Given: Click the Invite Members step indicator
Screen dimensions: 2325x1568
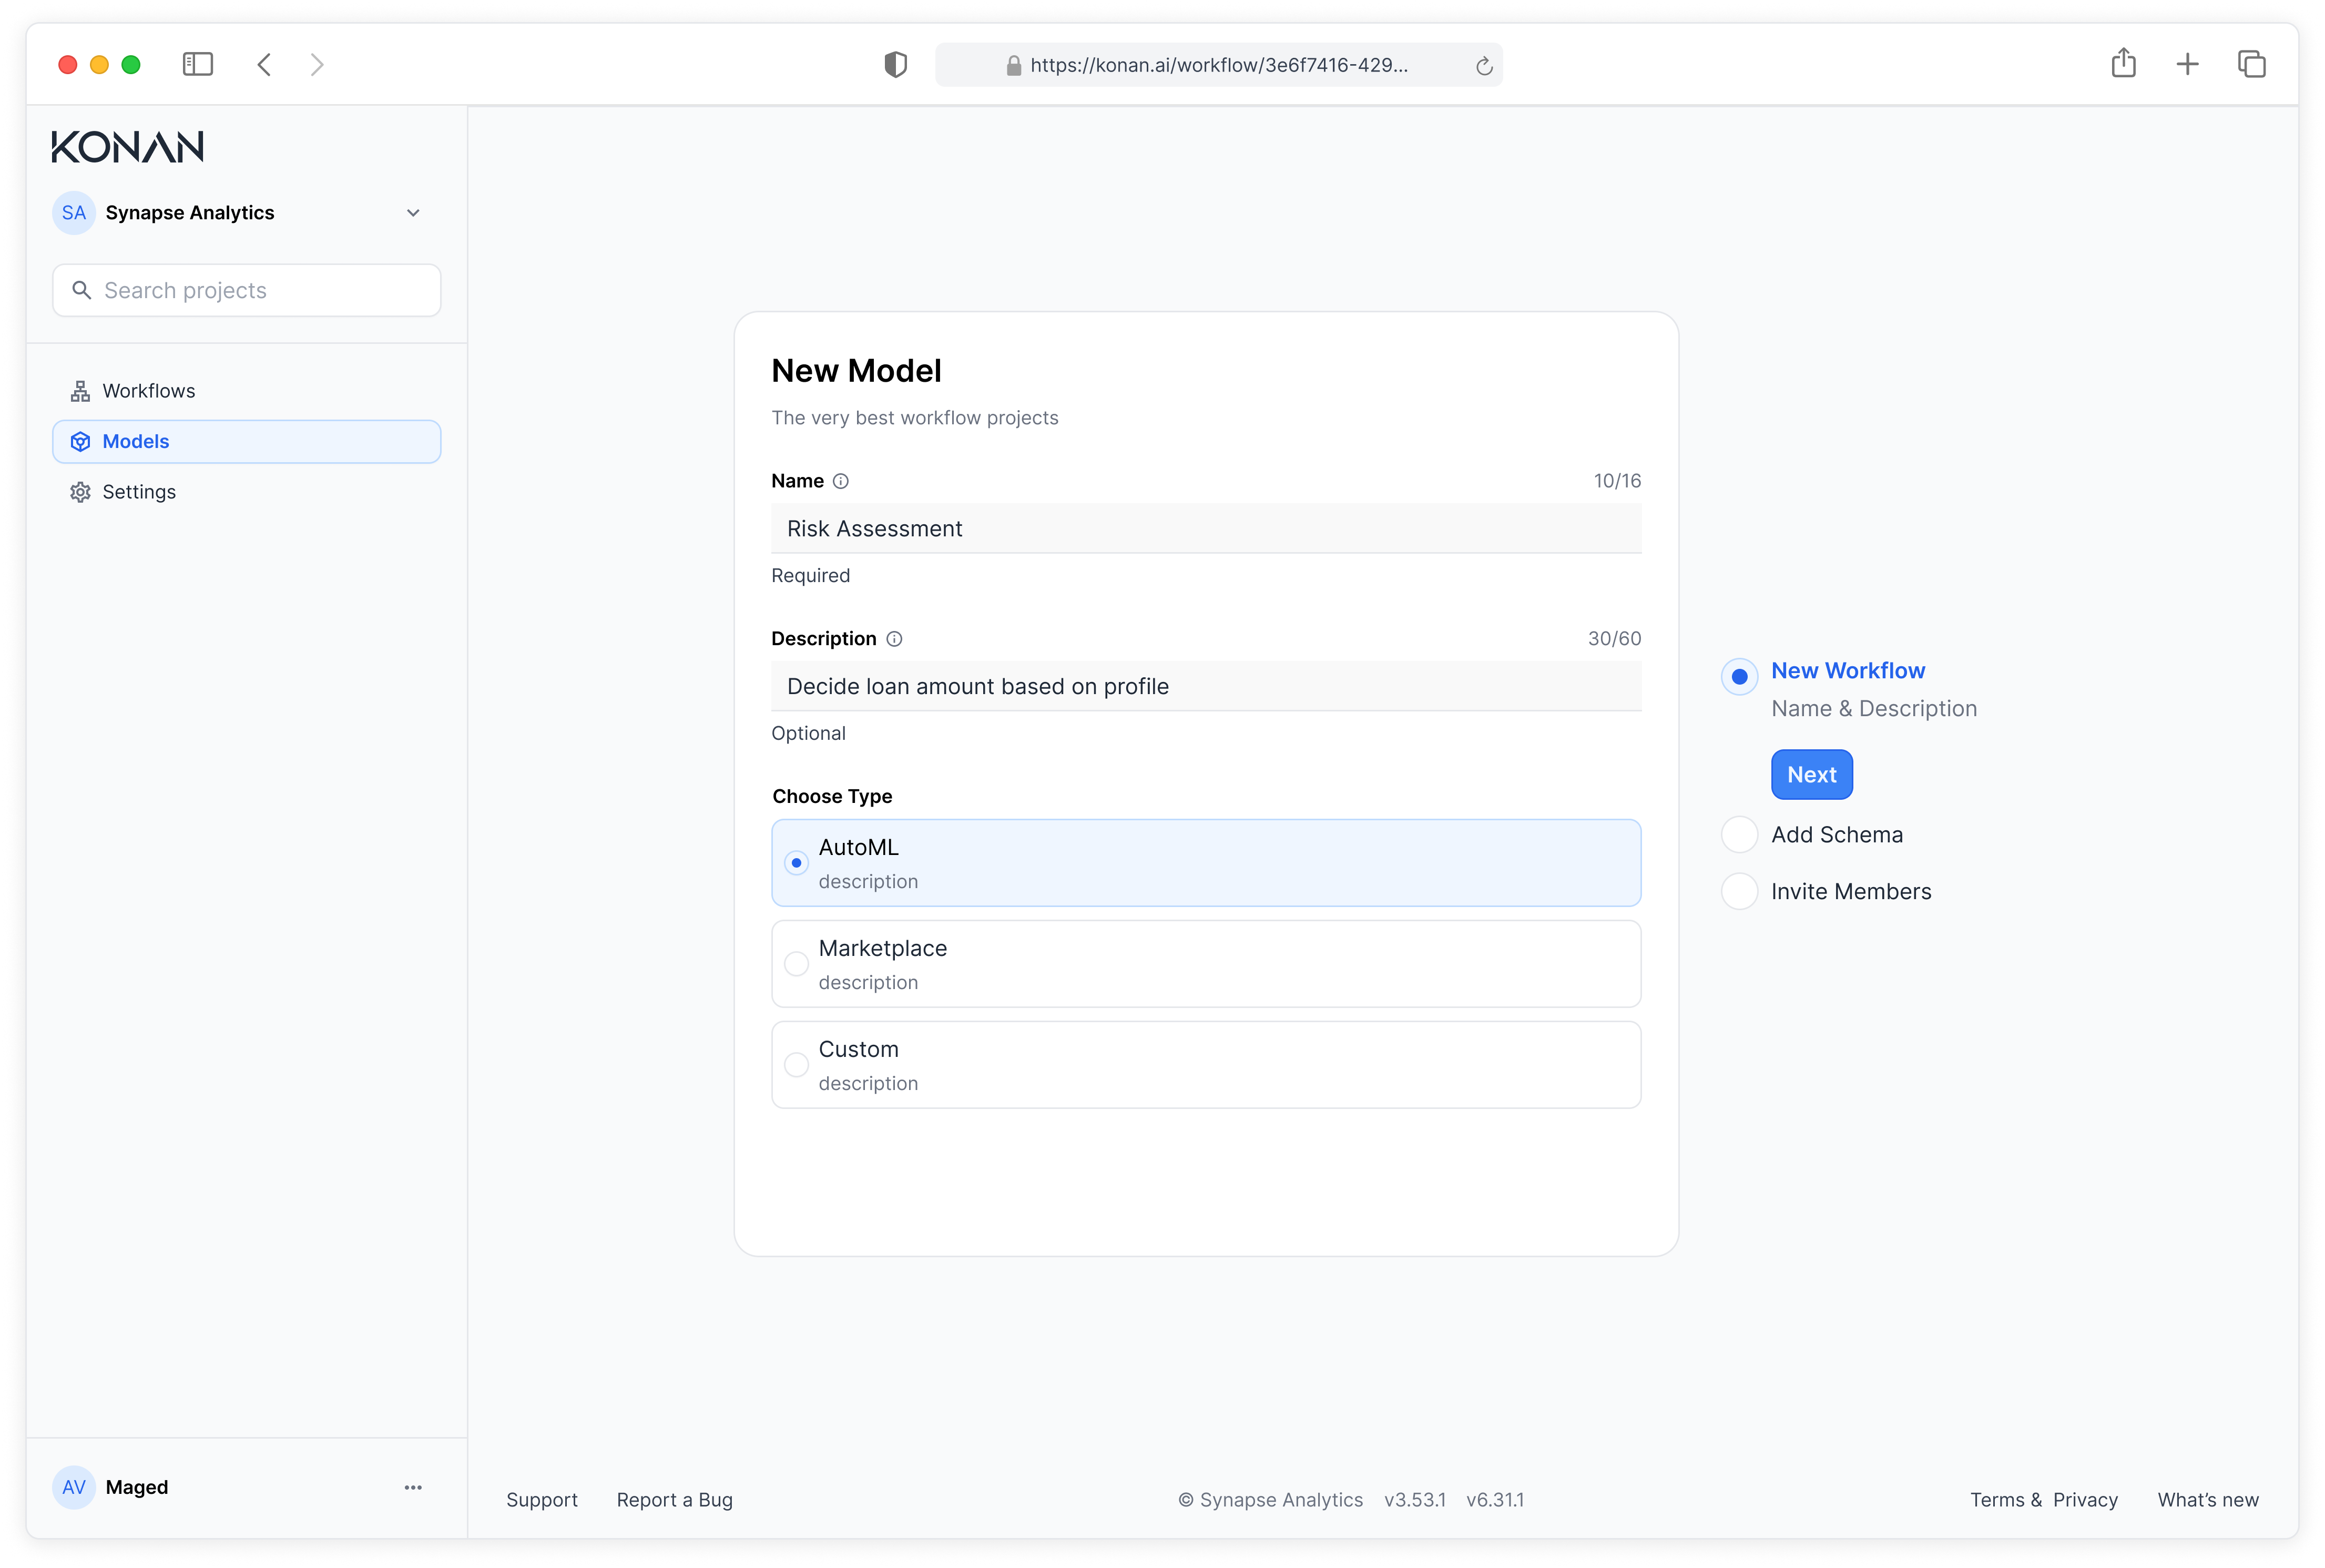Looking at the screenshot, I should point(1739,891).
